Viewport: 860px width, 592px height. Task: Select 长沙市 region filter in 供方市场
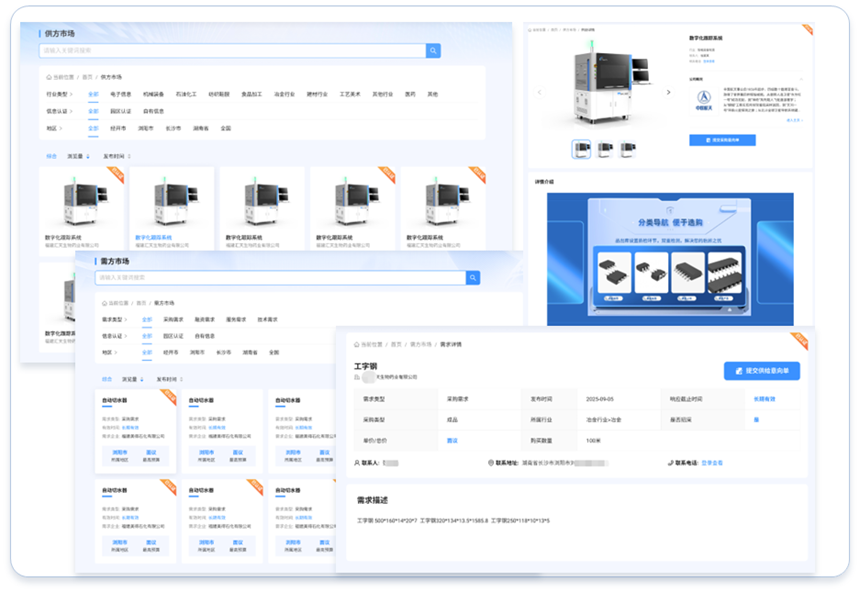tap(173, 128)
